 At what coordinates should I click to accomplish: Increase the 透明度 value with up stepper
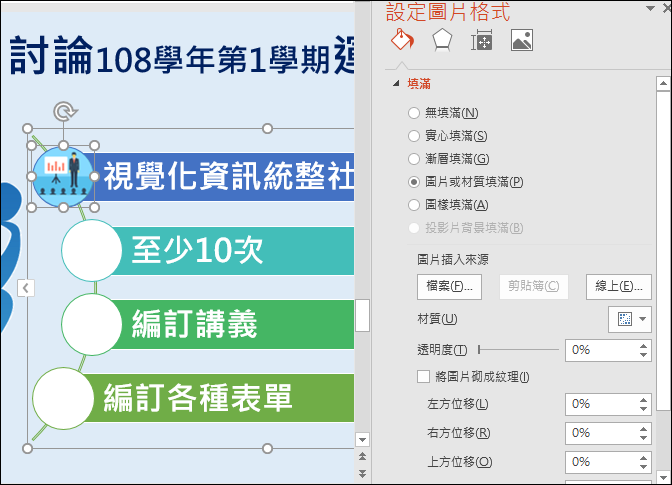pyautogui.click(x=643, y=346)
